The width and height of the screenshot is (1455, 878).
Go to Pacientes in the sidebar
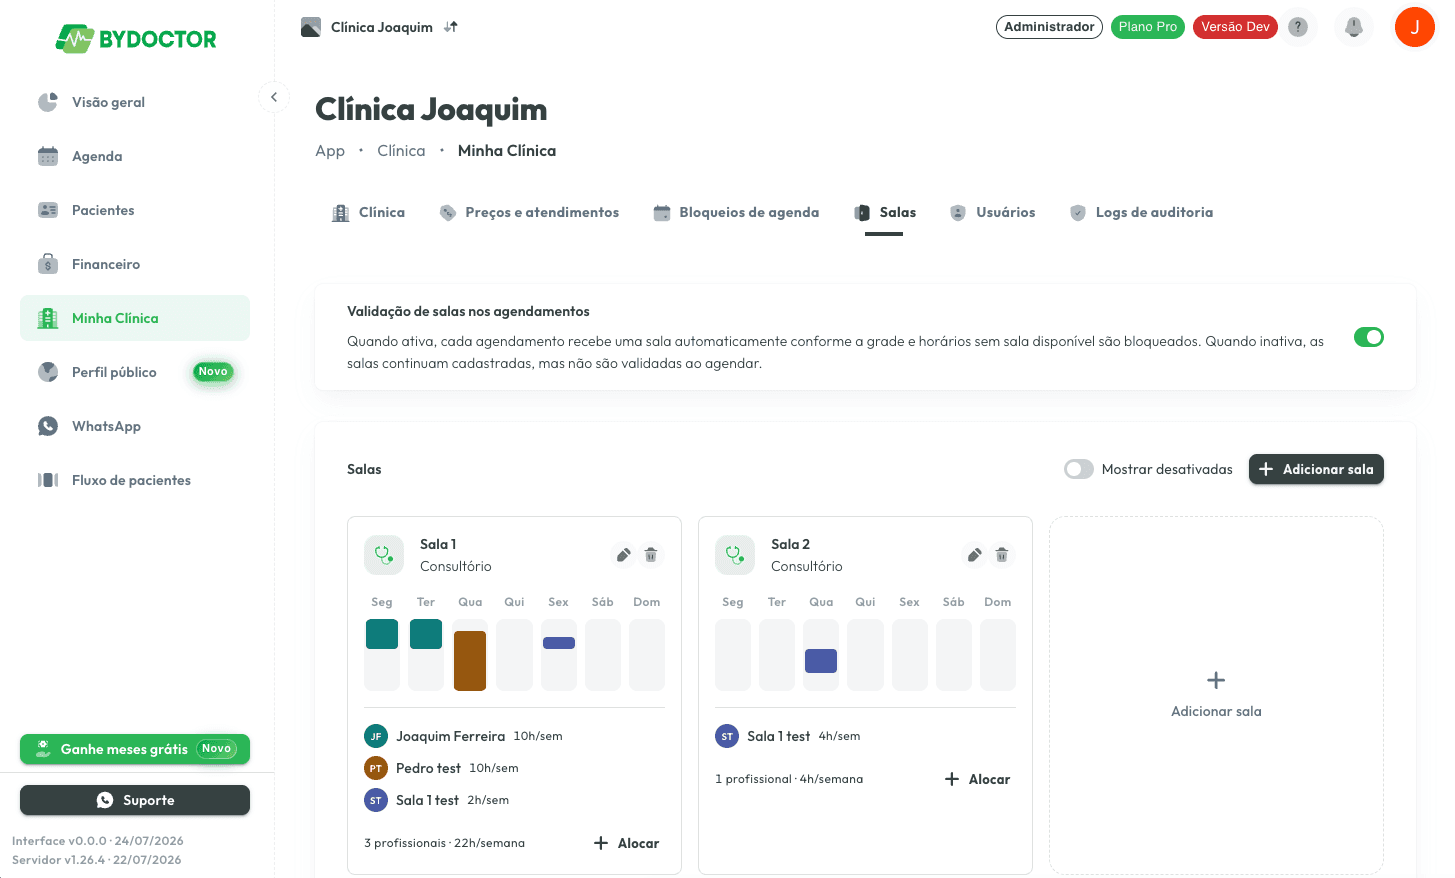(135, 210)
